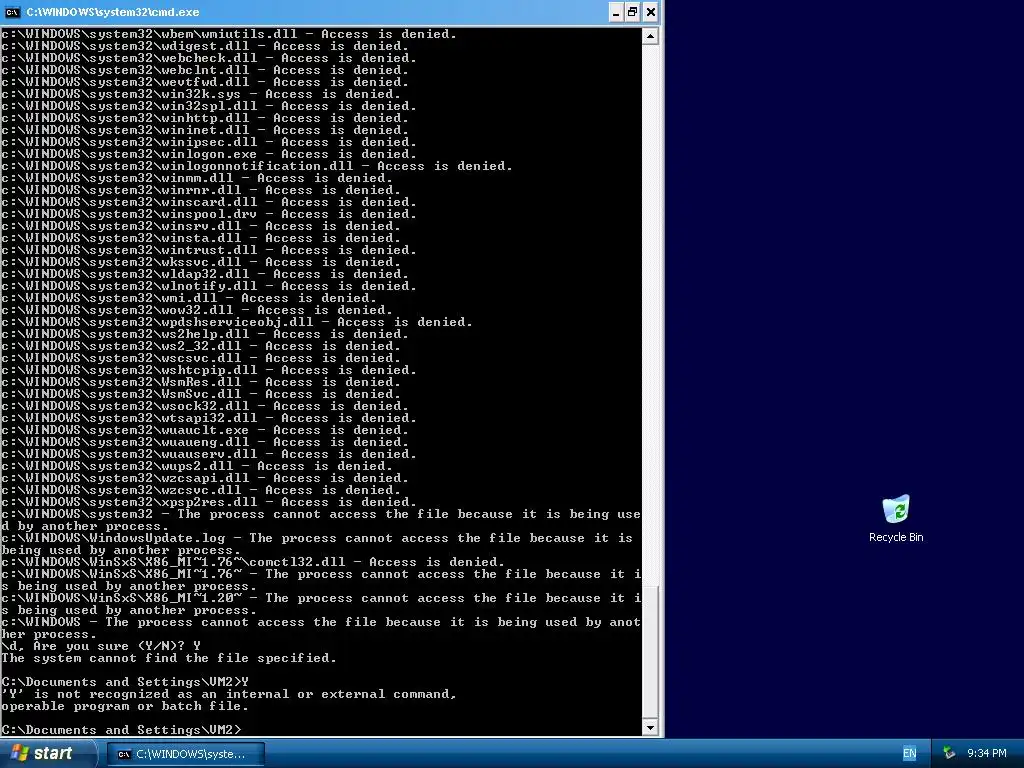Select the cmd.exe taskbar button
Image resolution: width=1024 pixels, height=768 pixels.
[185, 754]
